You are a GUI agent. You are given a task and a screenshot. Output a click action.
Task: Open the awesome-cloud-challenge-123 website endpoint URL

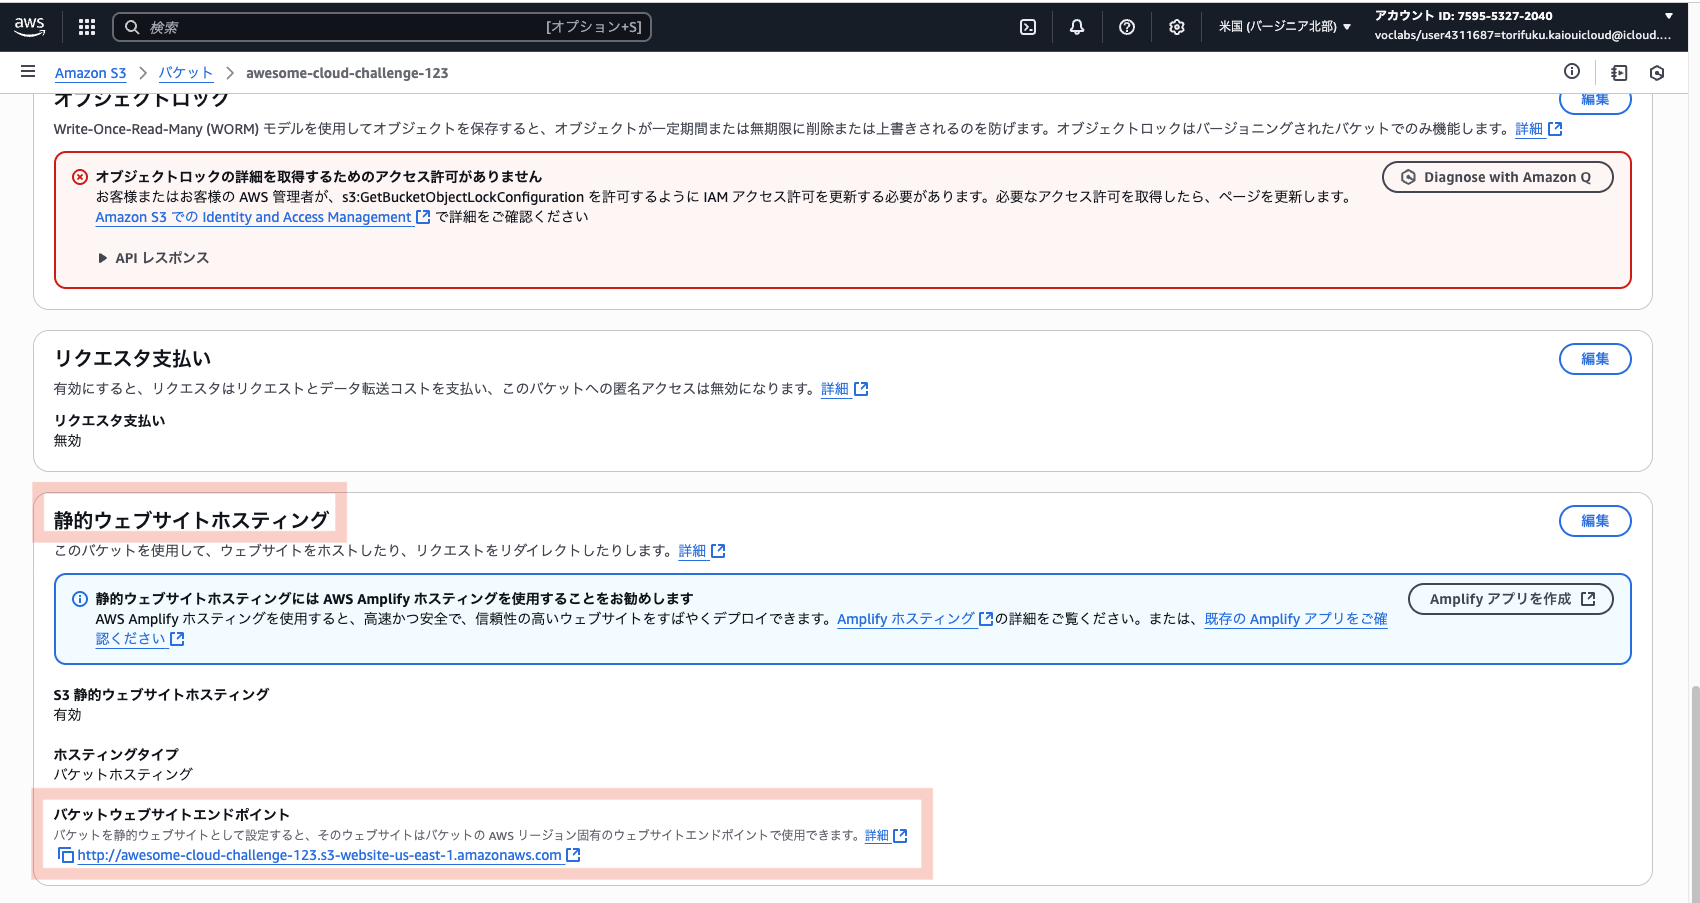coord(328,855)
